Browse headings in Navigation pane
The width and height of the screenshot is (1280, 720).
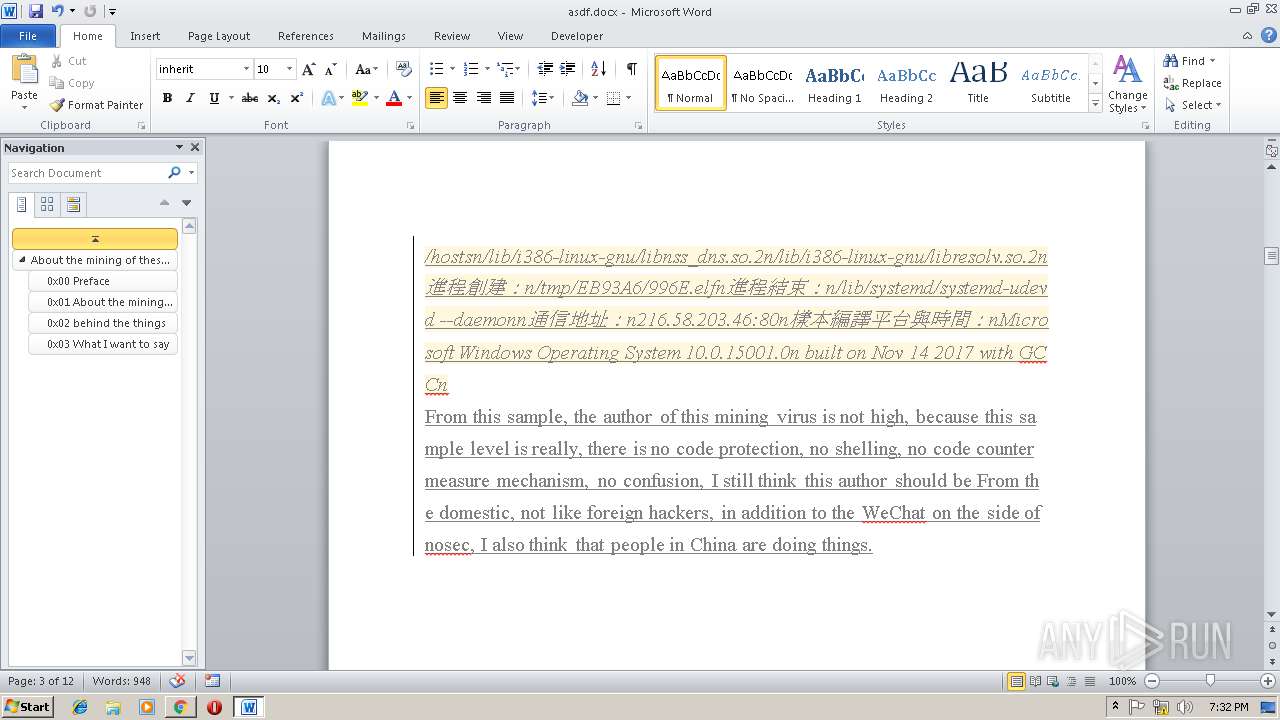click(x=22, y=204)
